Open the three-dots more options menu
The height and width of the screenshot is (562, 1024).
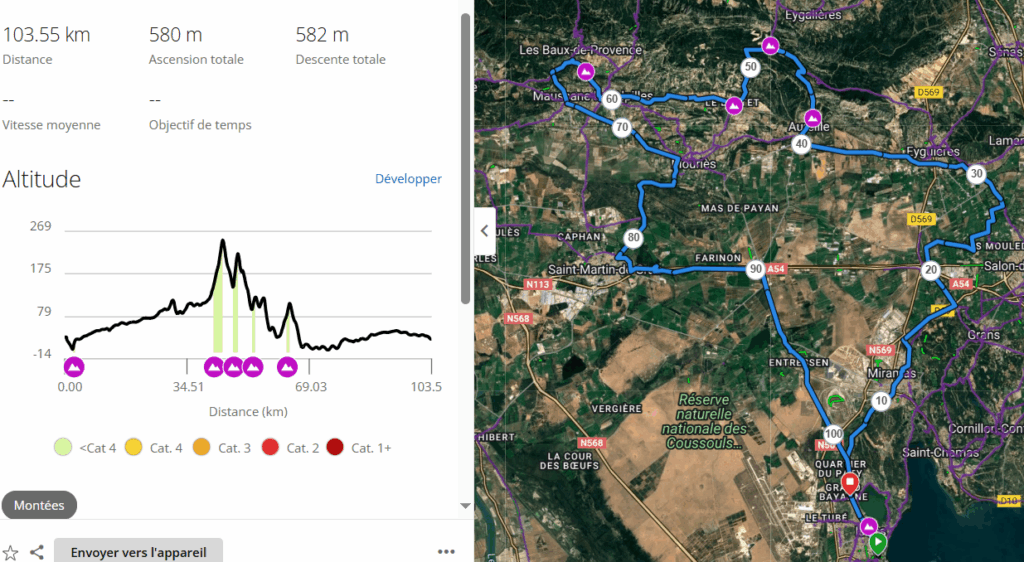446,552
